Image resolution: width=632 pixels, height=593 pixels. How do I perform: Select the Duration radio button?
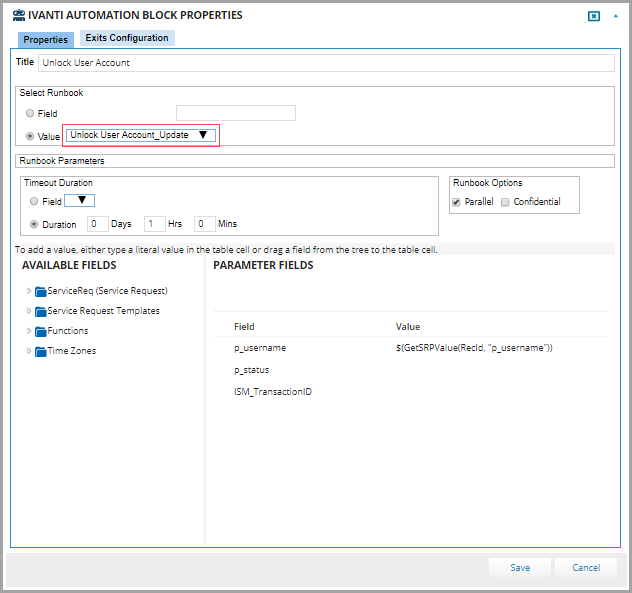pos(35,224)
